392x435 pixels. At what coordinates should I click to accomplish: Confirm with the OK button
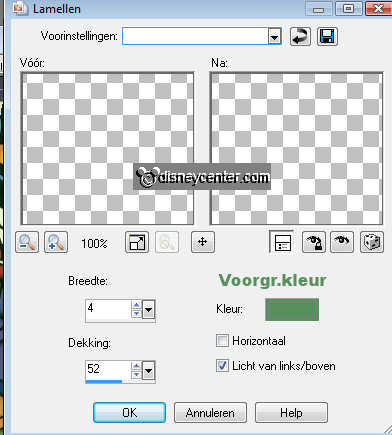[129, 413]
